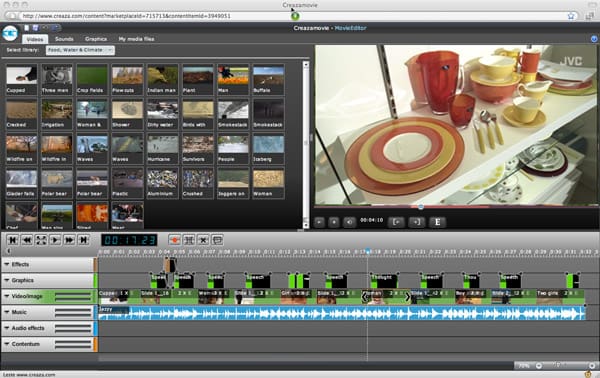The image size is (600, 378).
Task: Select the Iceberg video thumbnail
Action: coord(268,148)
